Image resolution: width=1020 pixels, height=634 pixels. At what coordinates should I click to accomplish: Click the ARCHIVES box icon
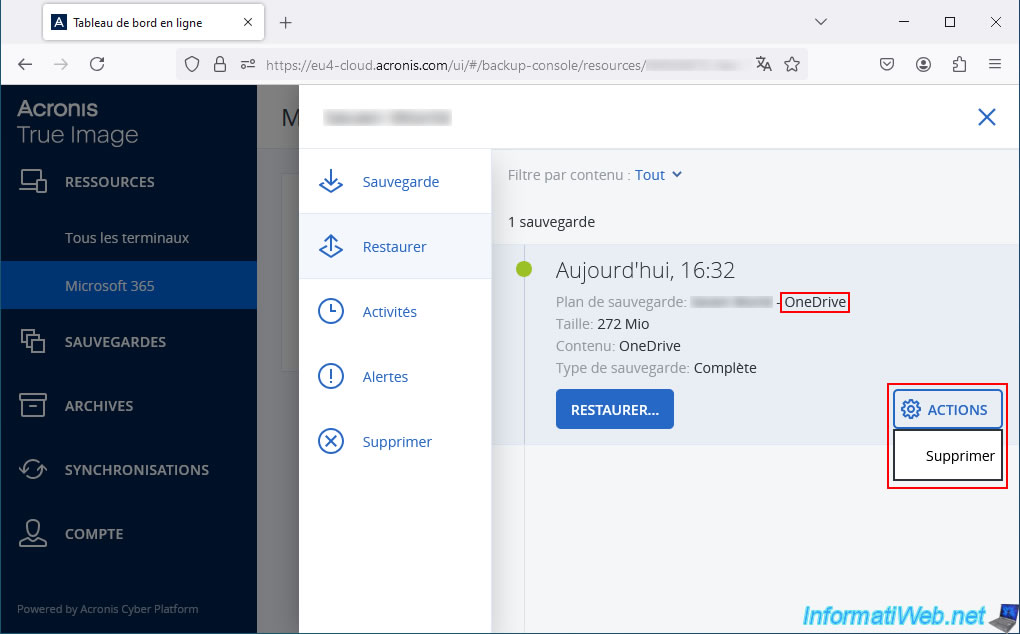point(33,405)
